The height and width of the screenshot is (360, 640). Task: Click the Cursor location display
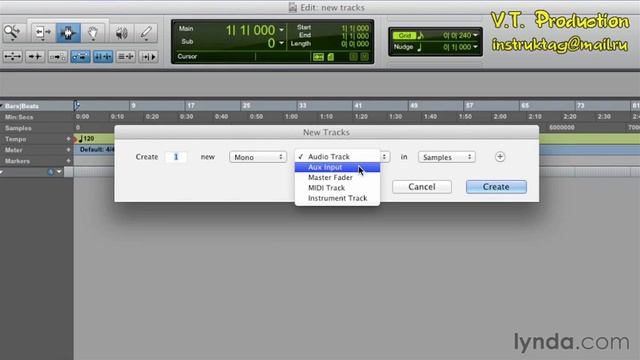click(243, 57)
